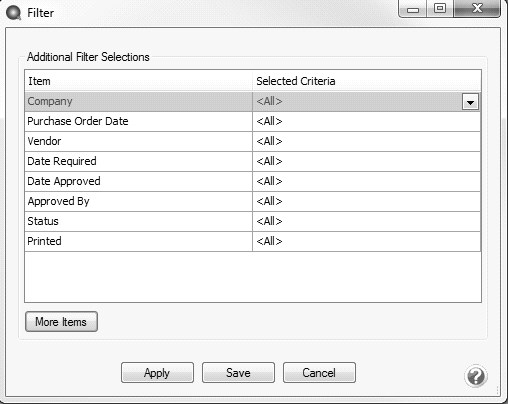
Task: Click the Status criteria cell
Action: point(367,221)
